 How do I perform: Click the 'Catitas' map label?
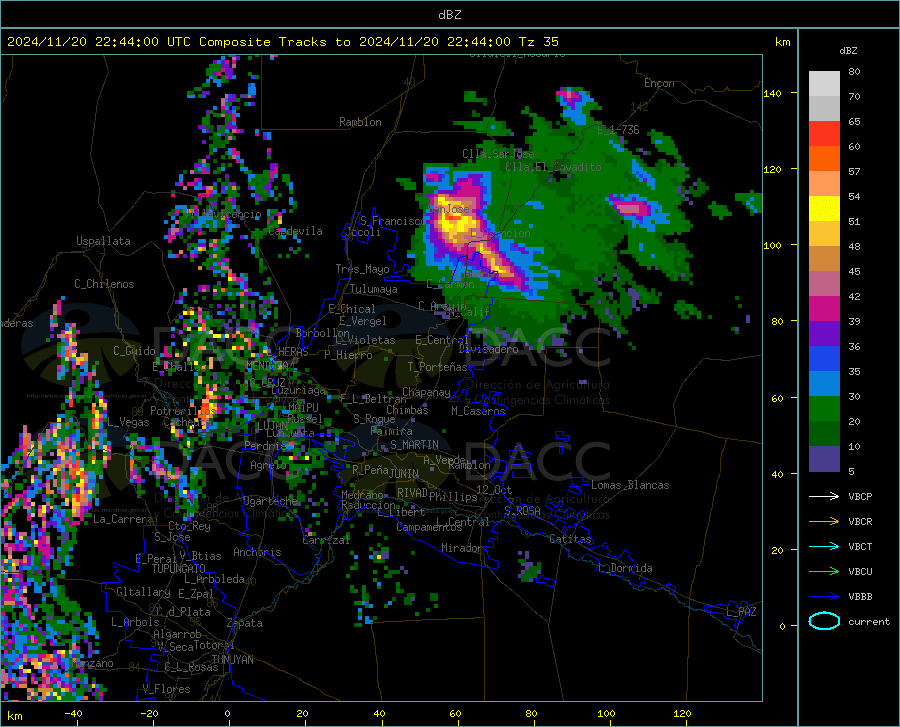[x=570, y=539]
